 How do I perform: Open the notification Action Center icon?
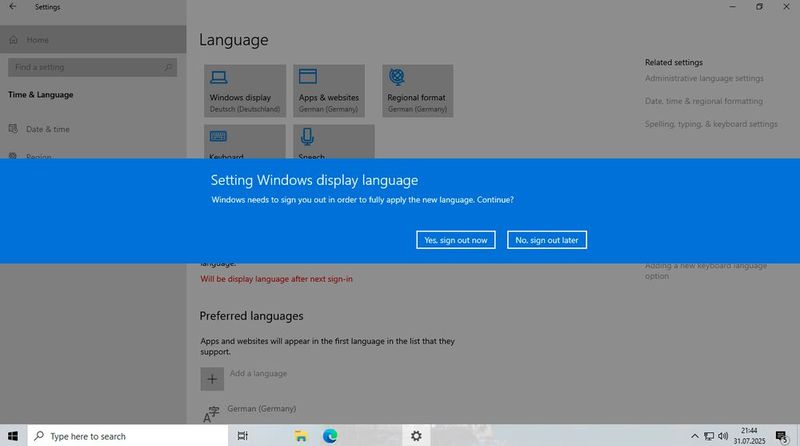(x=782, y=436)
